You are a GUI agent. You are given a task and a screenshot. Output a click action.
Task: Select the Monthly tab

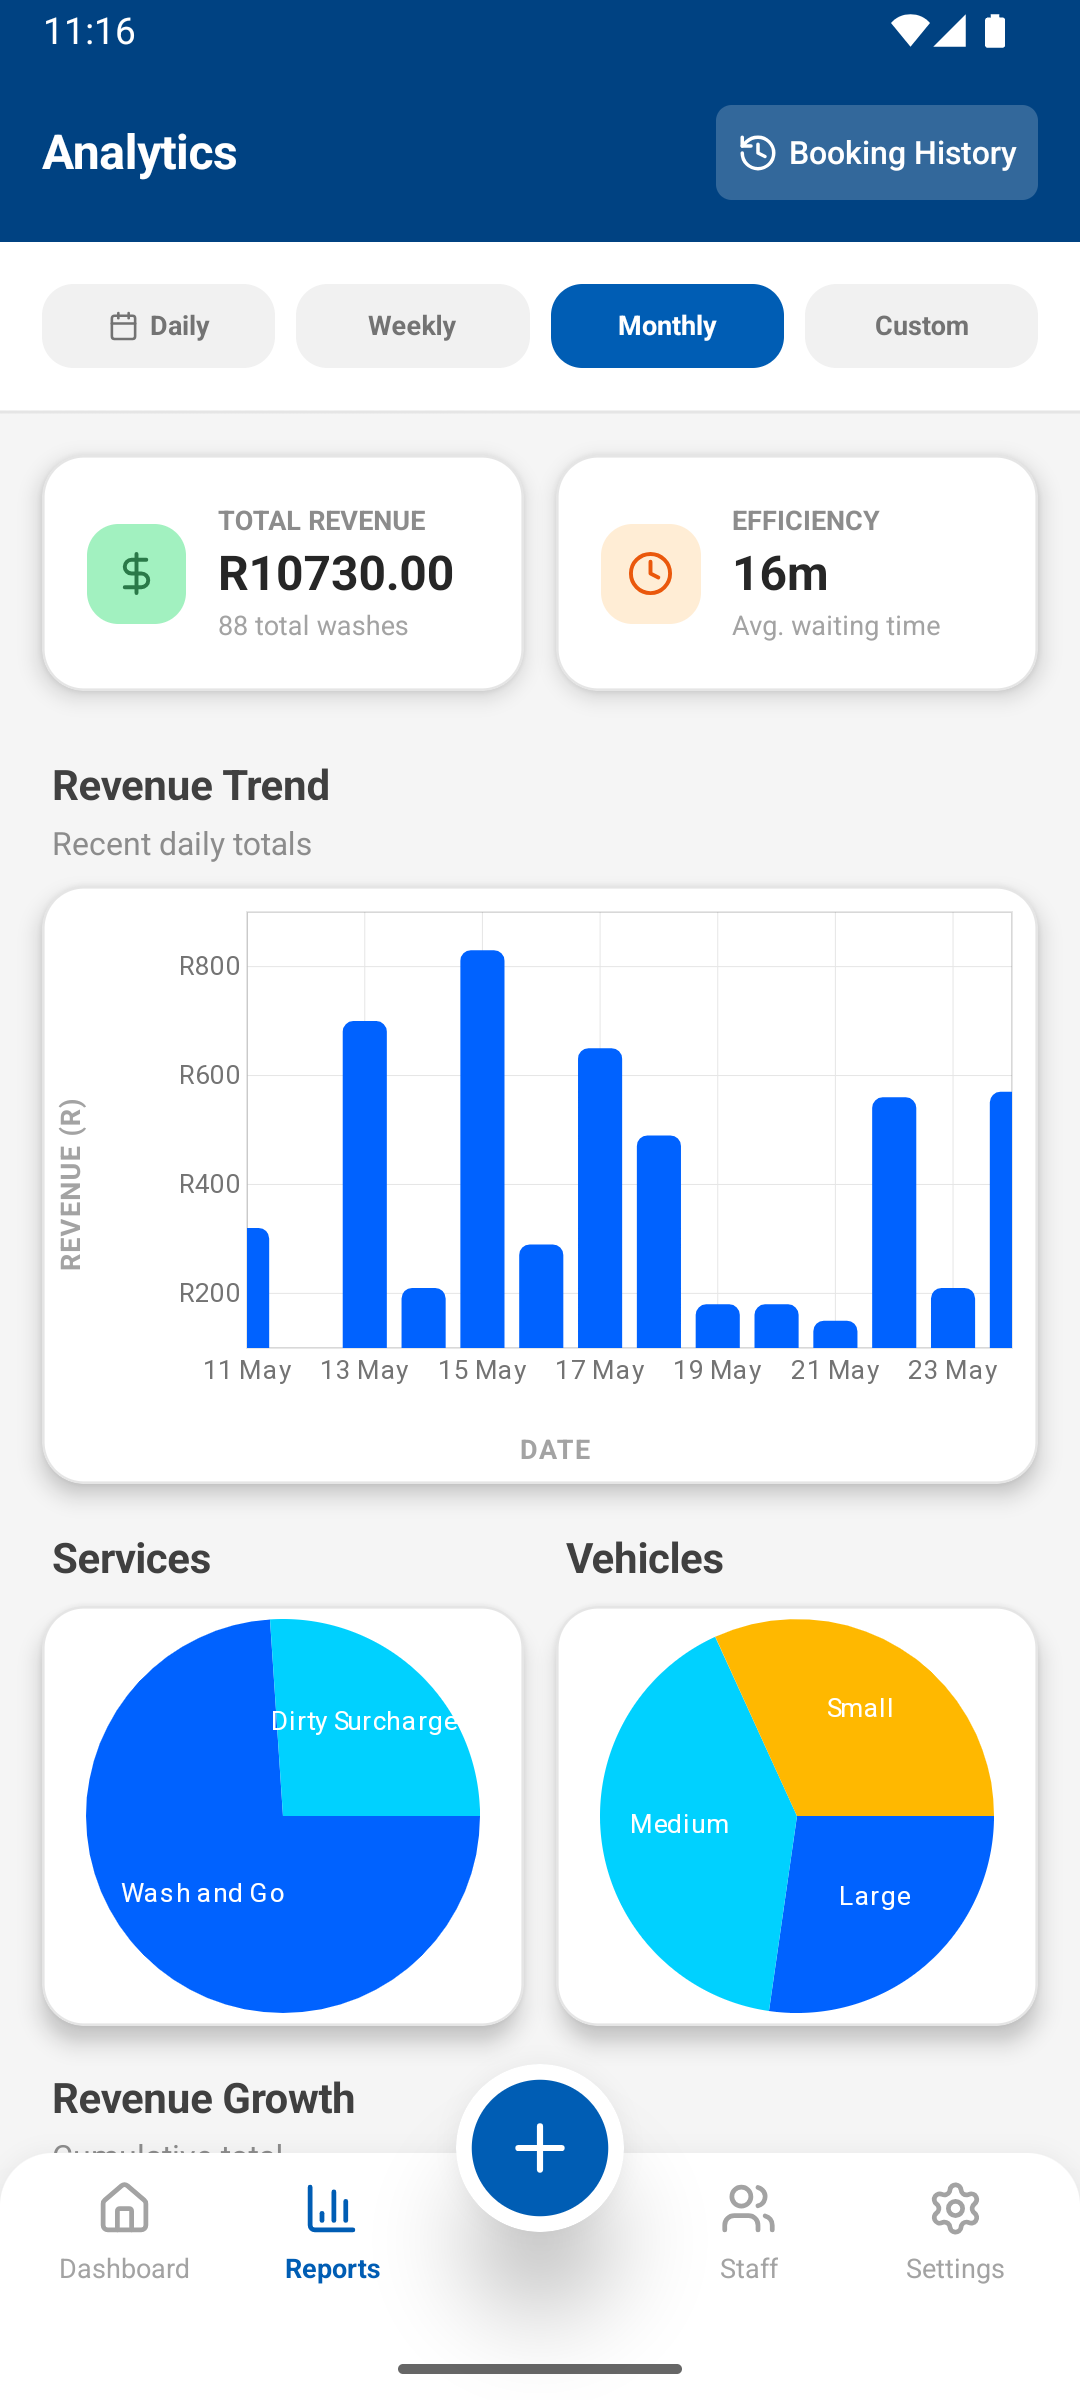tap(667, 326)
